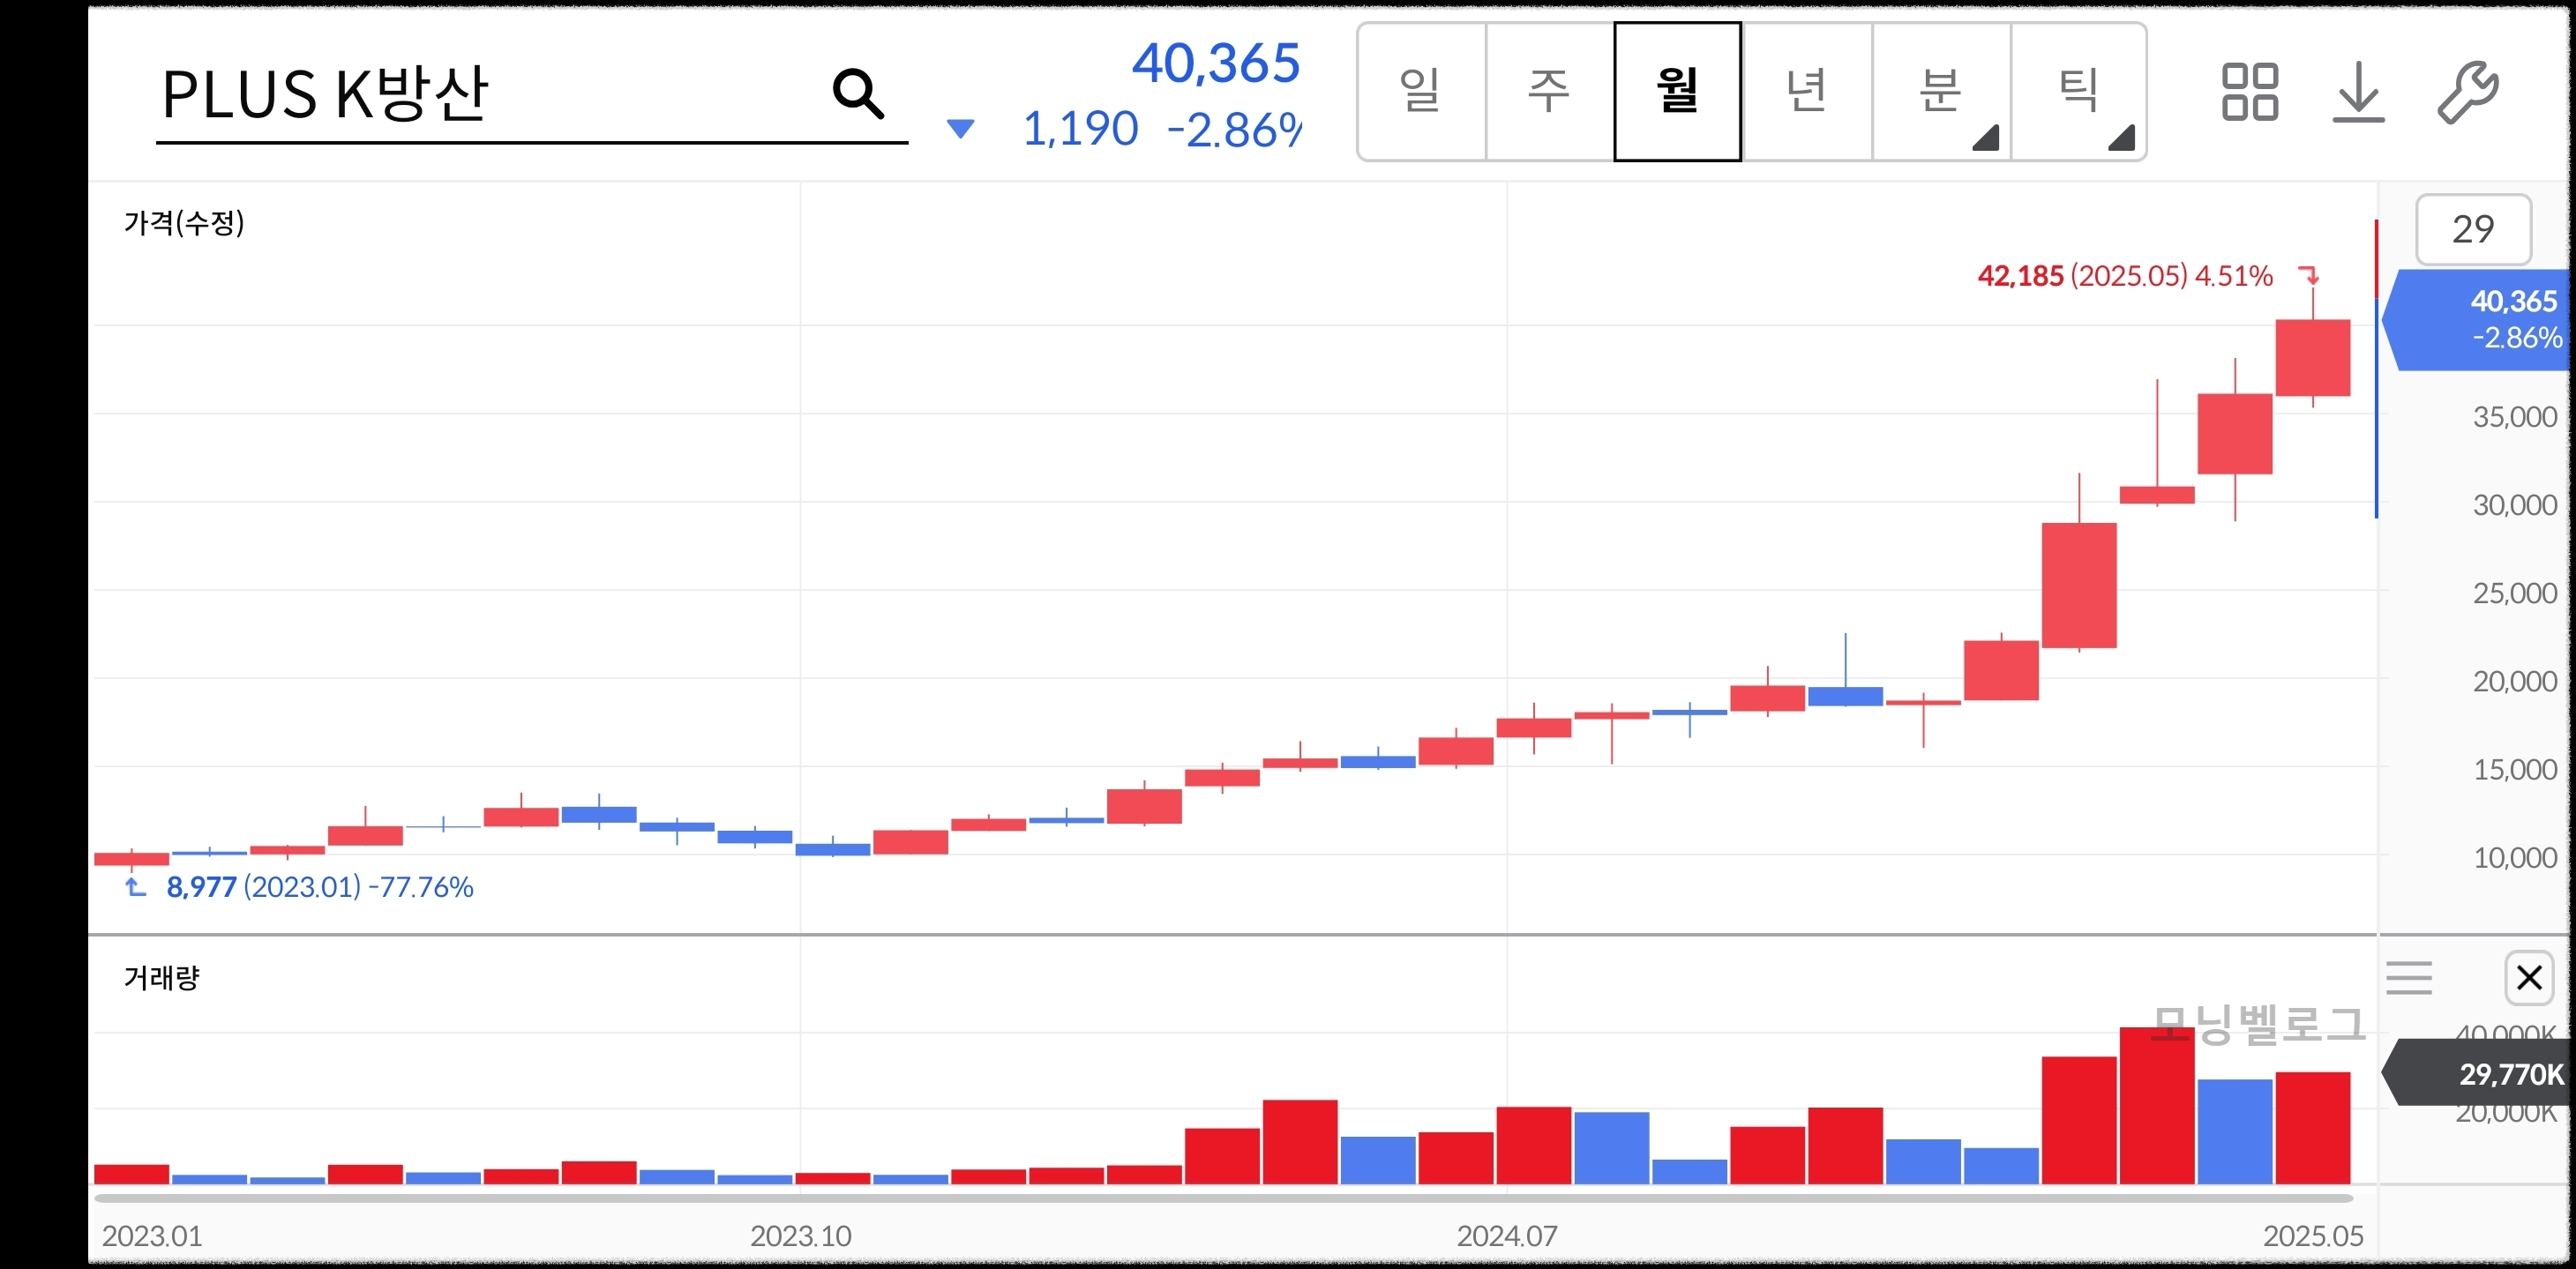Click the high price arrow marker
2576x1269 pixels.
(x=2309, y=275)
